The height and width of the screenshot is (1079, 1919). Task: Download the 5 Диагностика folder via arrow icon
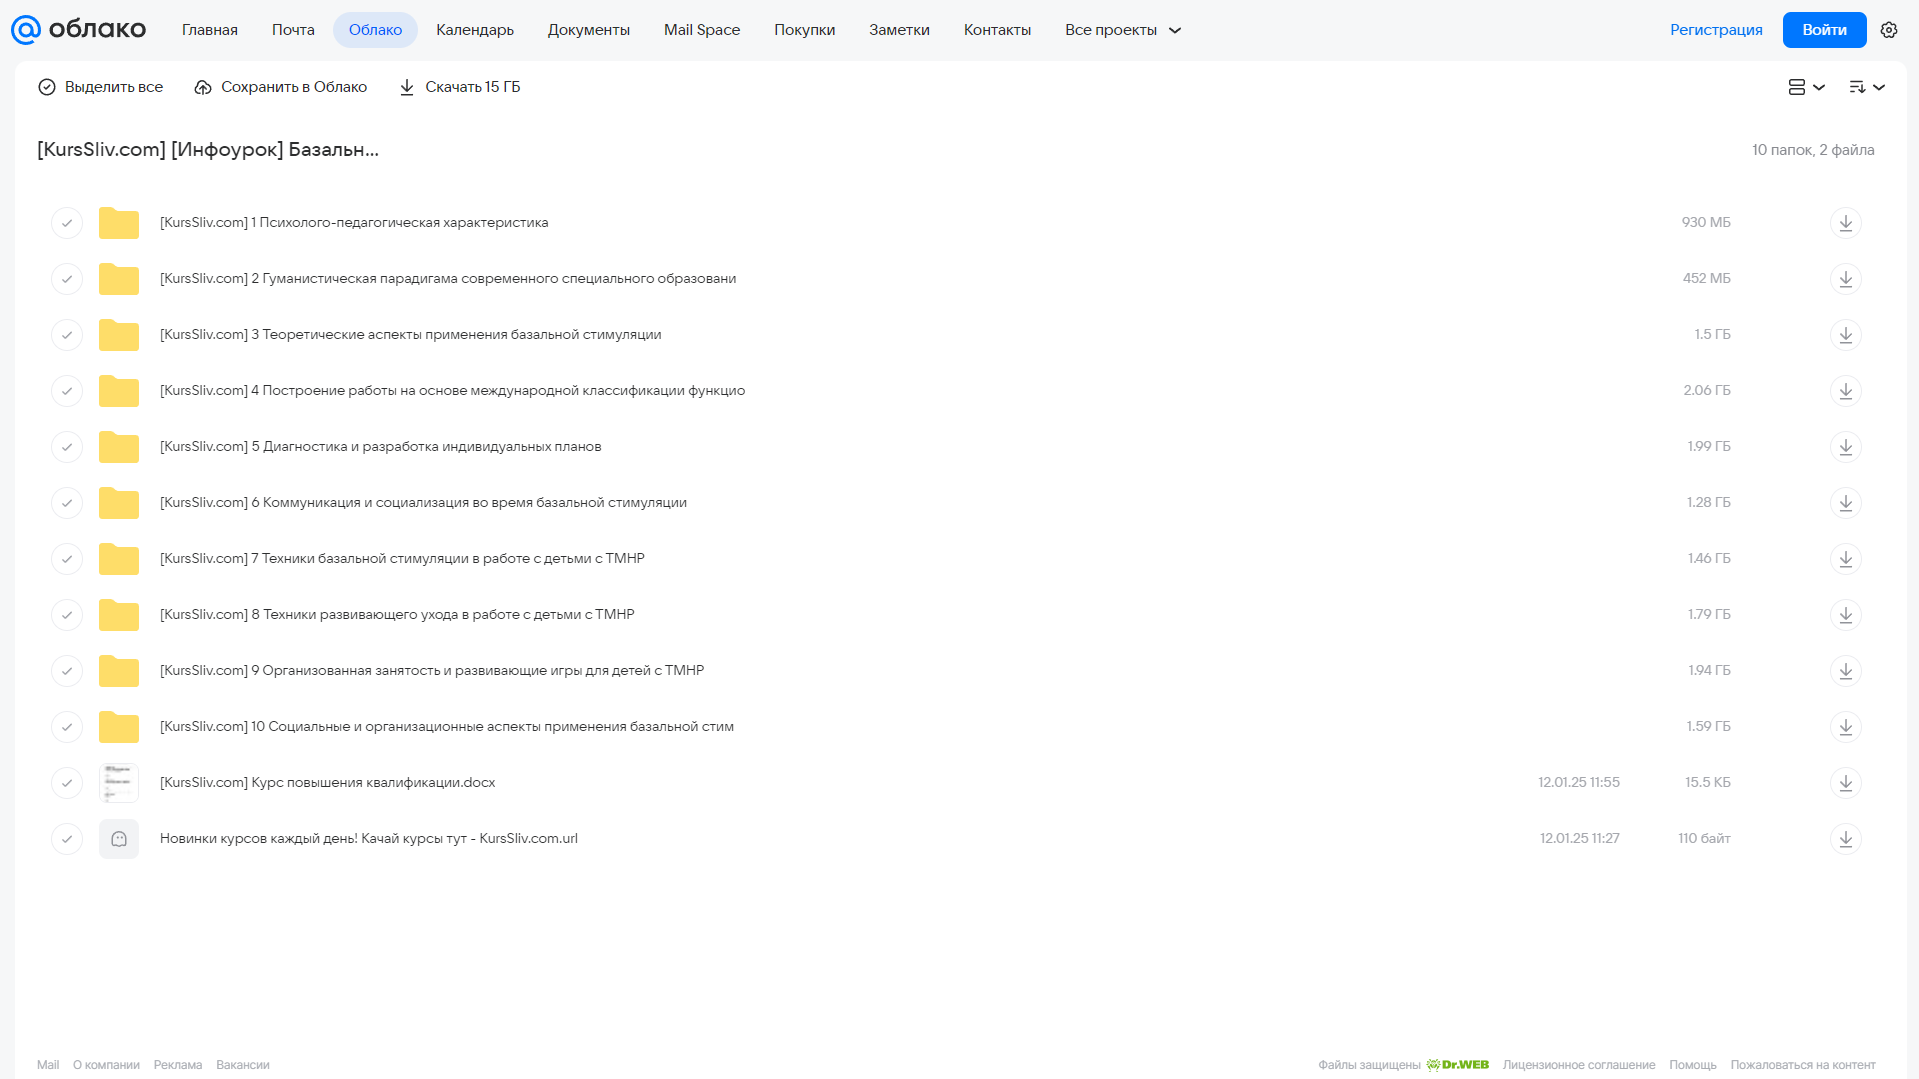[x=1846, y=447]
